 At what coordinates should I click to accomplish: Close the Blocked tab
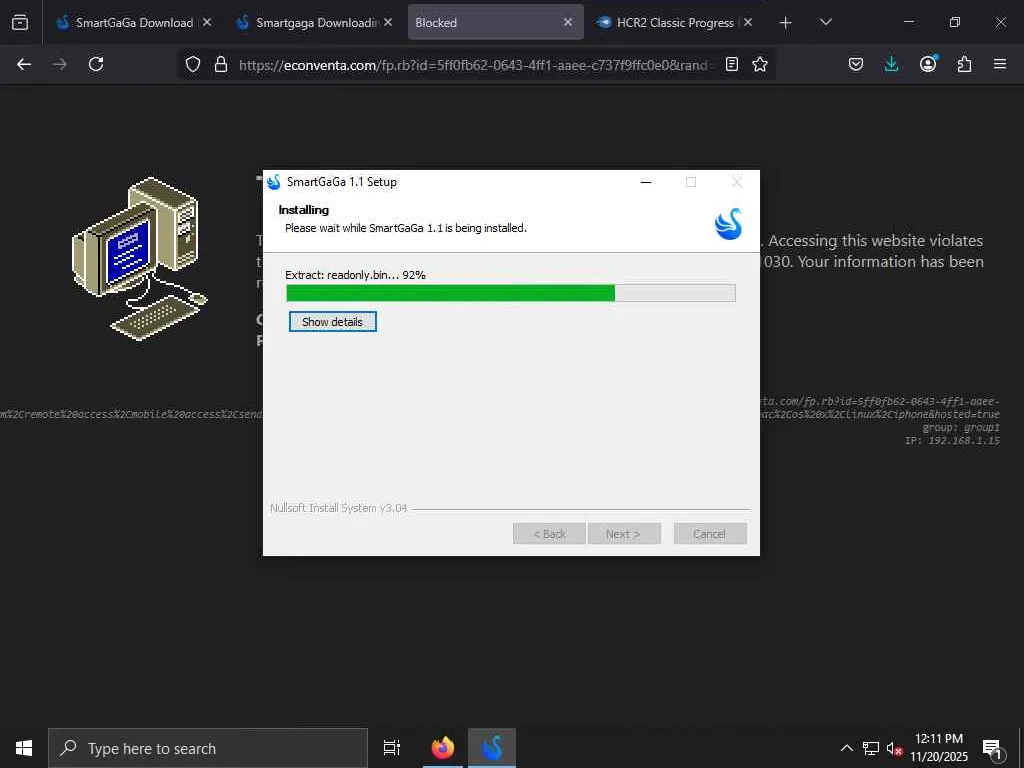coord(568,22)
